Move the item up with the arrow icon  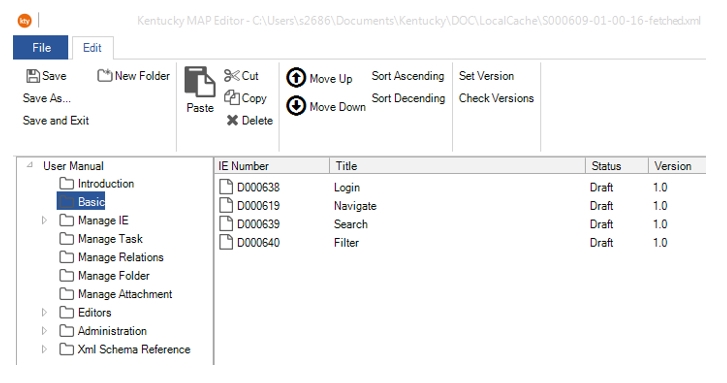[296, 78]
